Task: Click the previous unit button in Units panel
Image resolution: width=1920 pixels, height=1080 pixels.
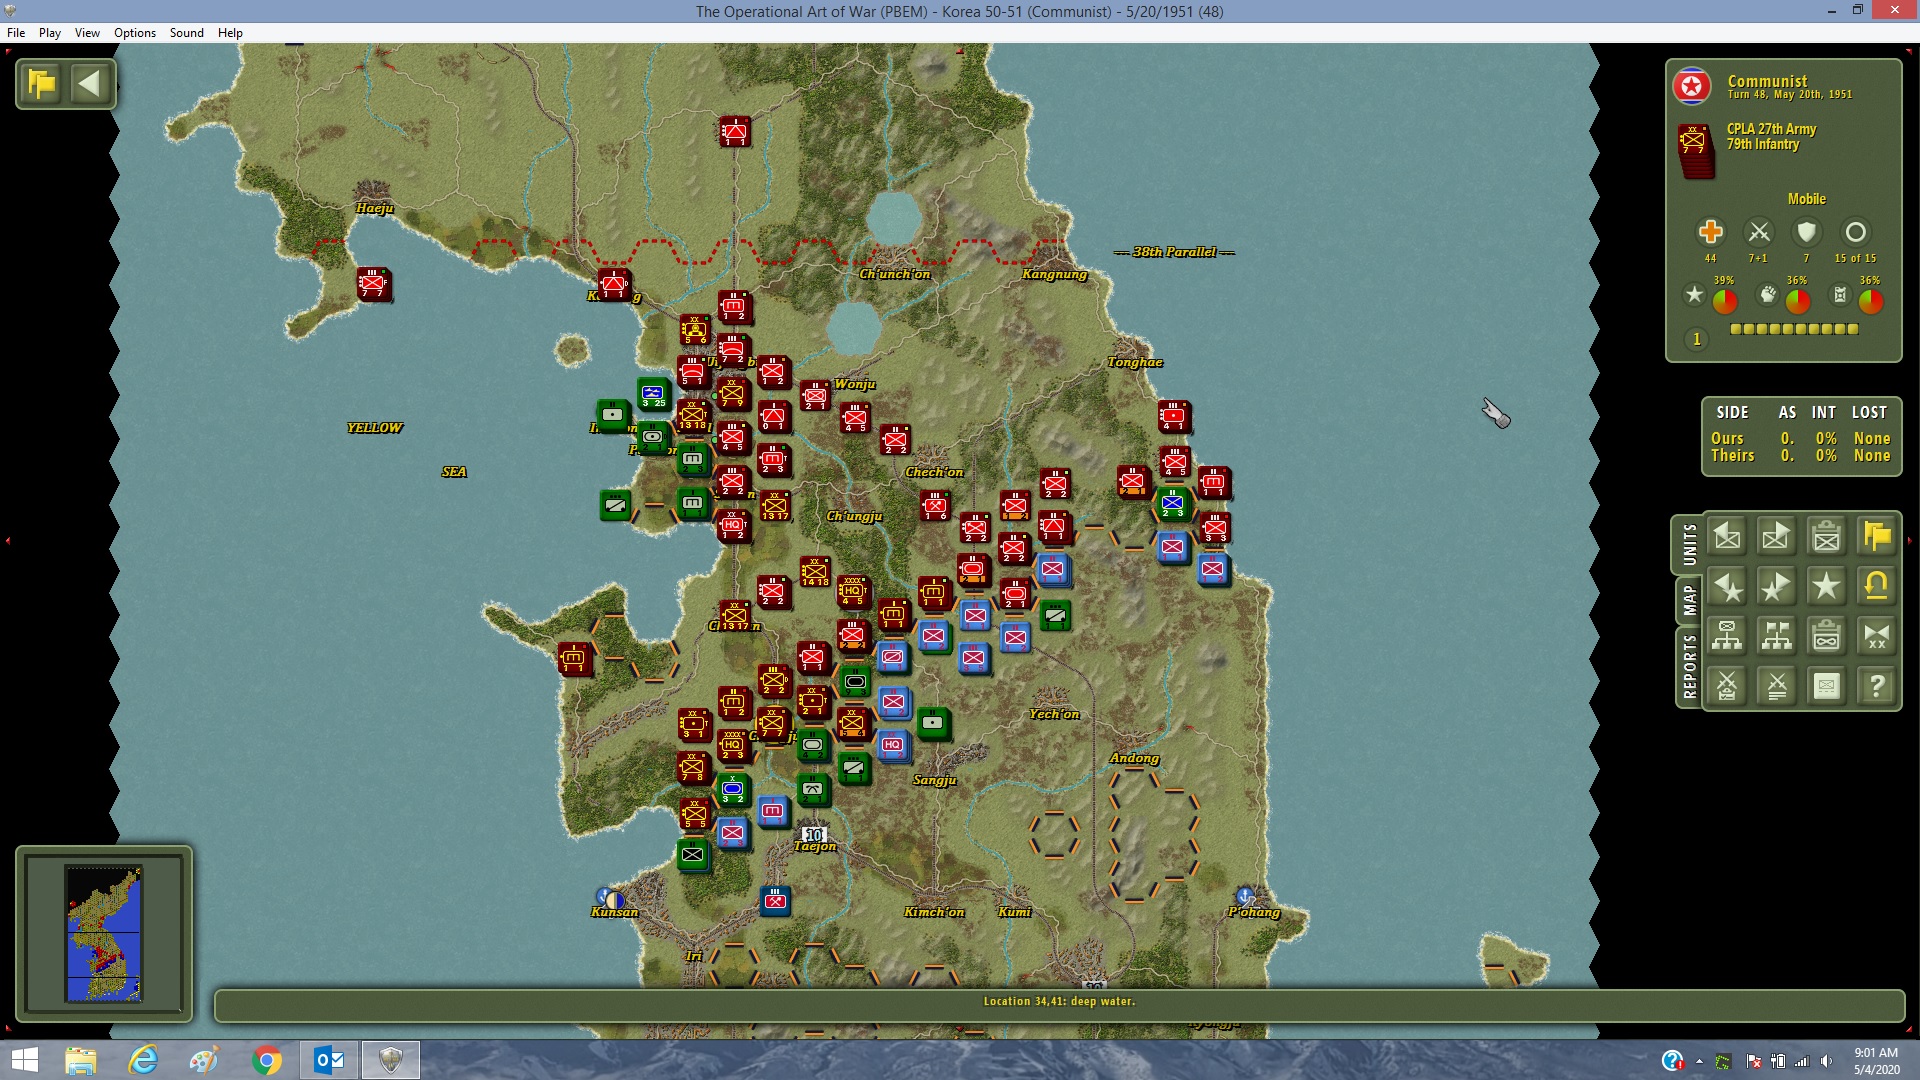Action: pos(1727,537)
